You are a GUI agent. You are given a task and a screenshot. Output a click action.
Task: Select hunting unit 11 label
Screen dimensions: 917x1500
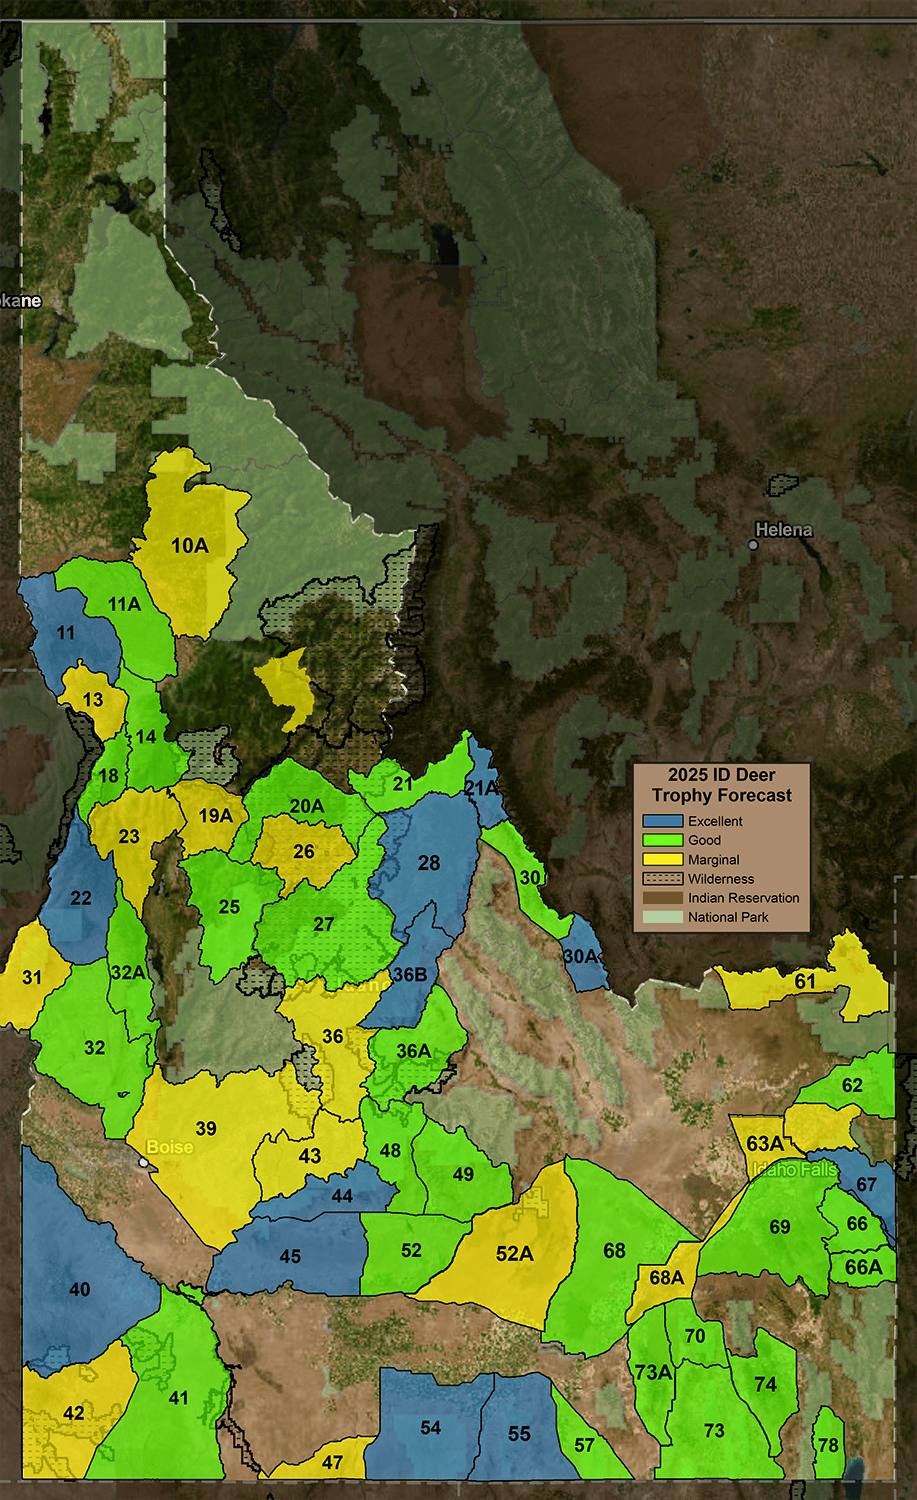coord(66,633)
